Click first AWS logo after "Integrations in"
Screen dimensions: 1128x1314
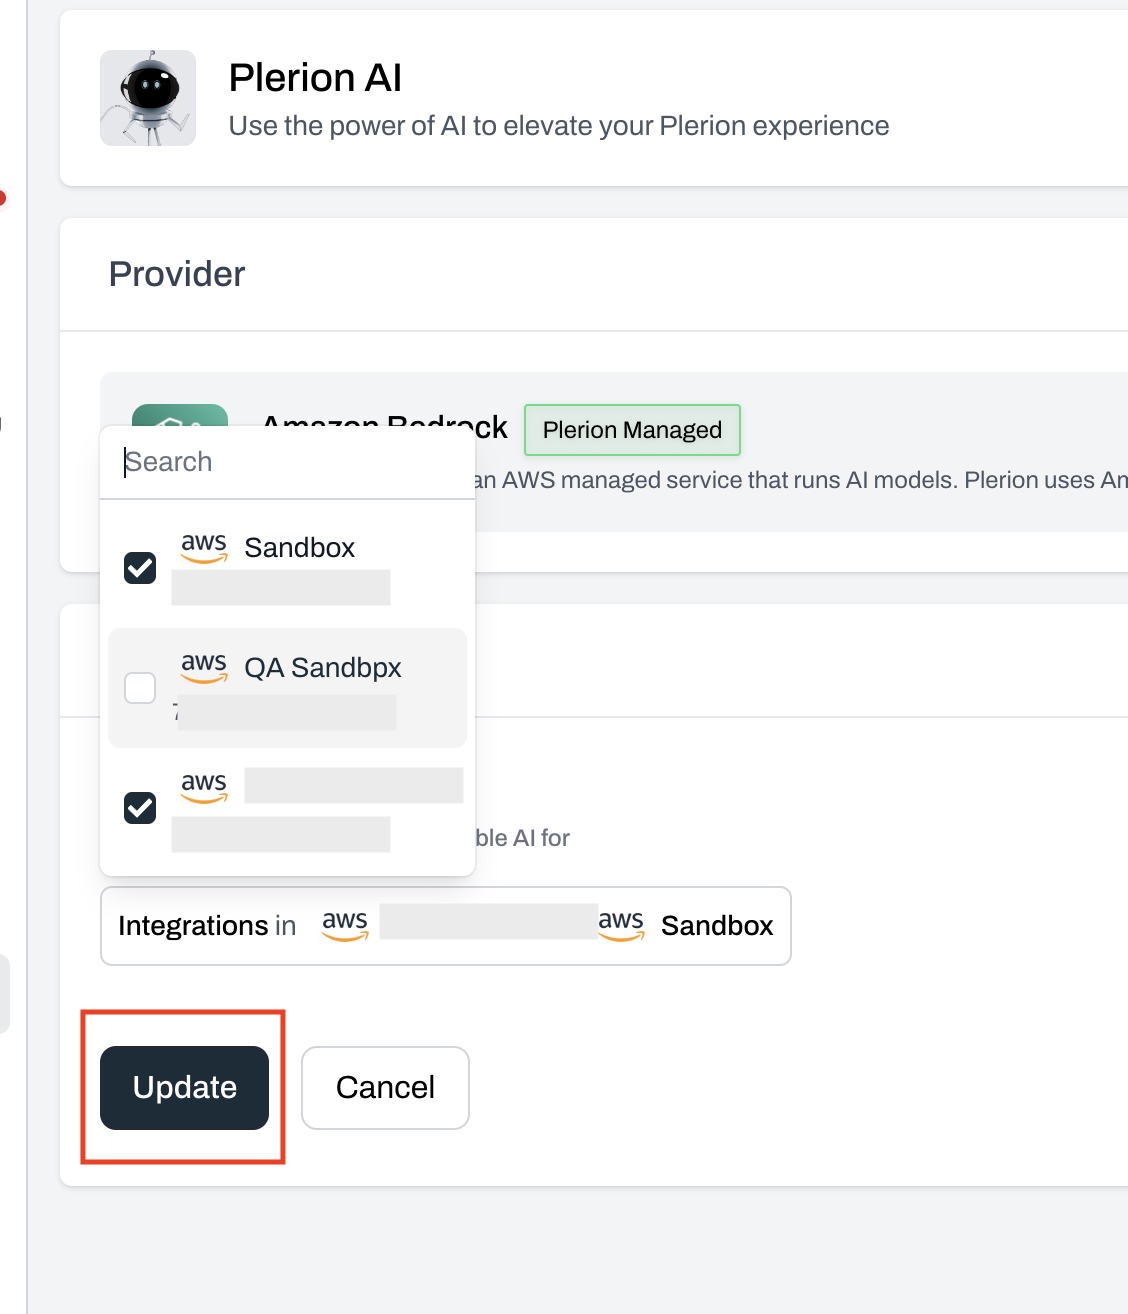(x=345, y=924)
